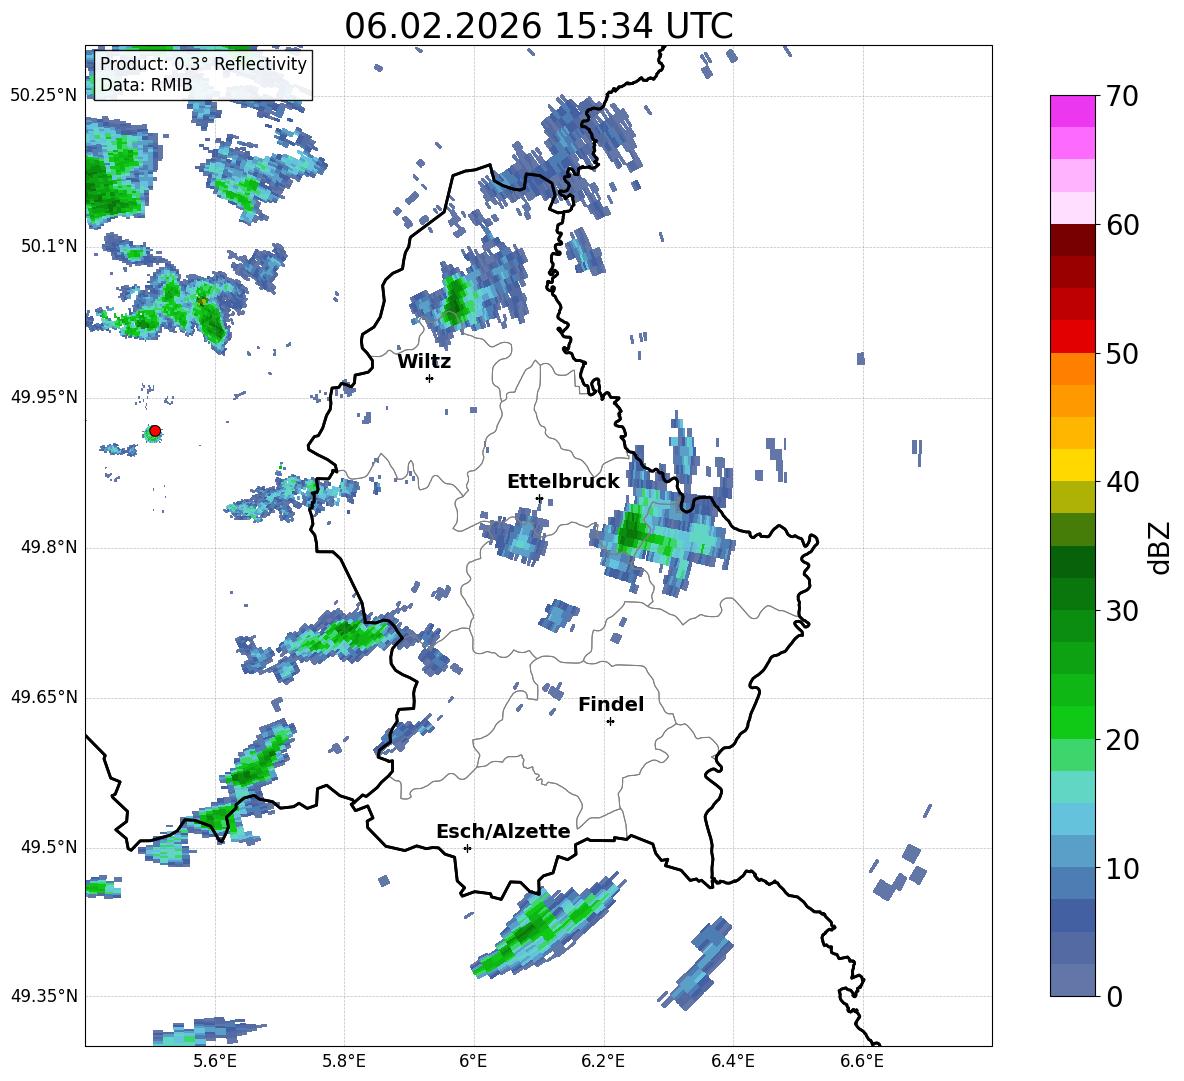Click the 49.5°N latitude label

tap(49, 847)
